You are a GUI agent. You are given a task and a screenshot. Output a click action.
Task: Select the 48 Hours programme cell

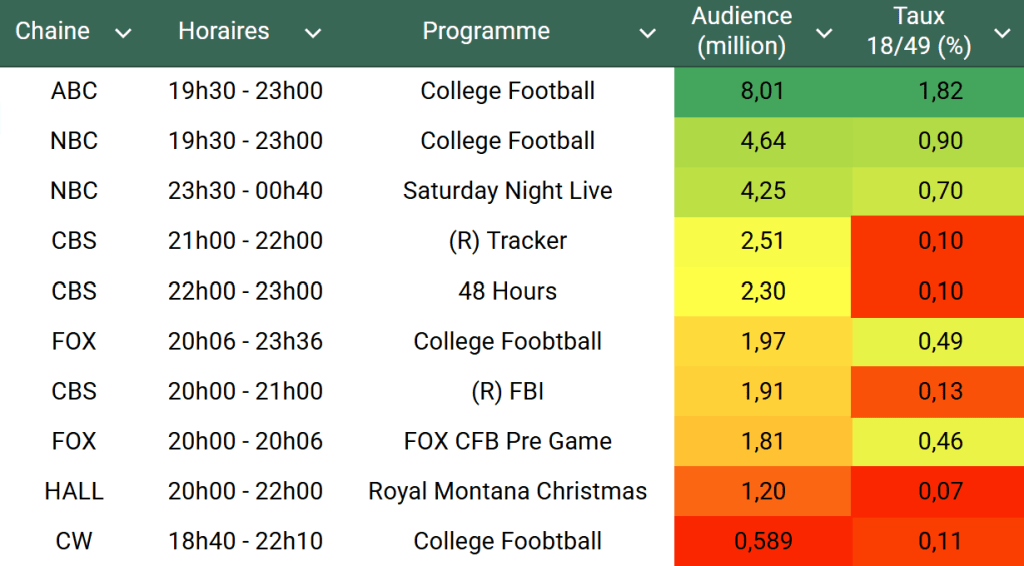[x=507, y=291]
